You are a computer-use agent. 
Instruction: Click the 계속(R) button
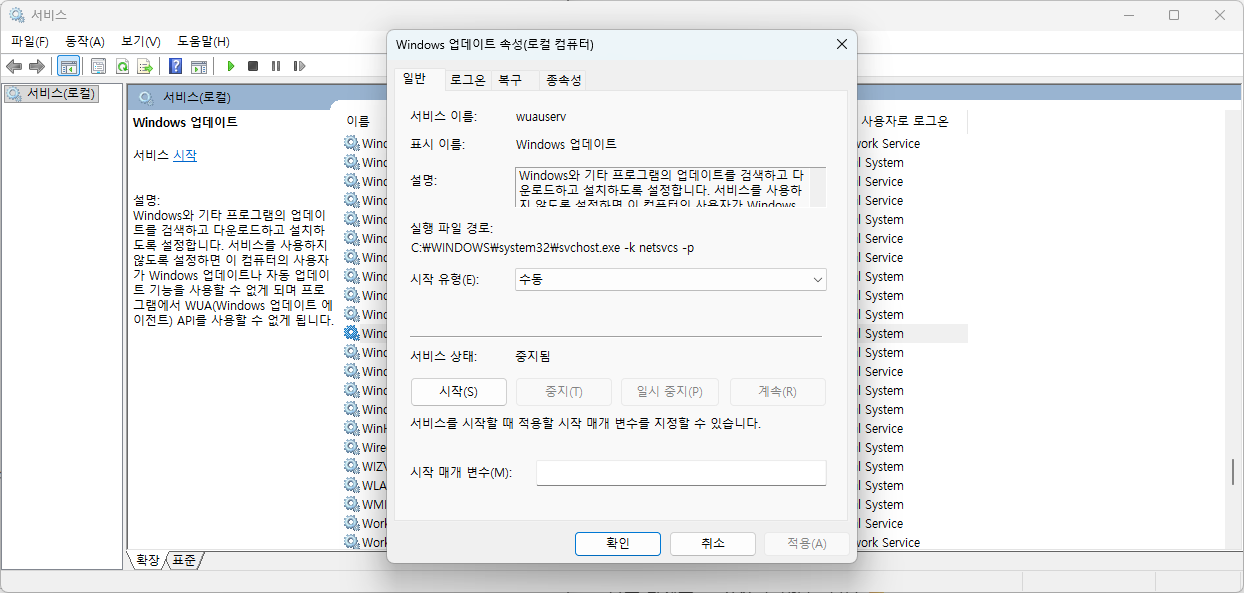(x=778, y=391)
